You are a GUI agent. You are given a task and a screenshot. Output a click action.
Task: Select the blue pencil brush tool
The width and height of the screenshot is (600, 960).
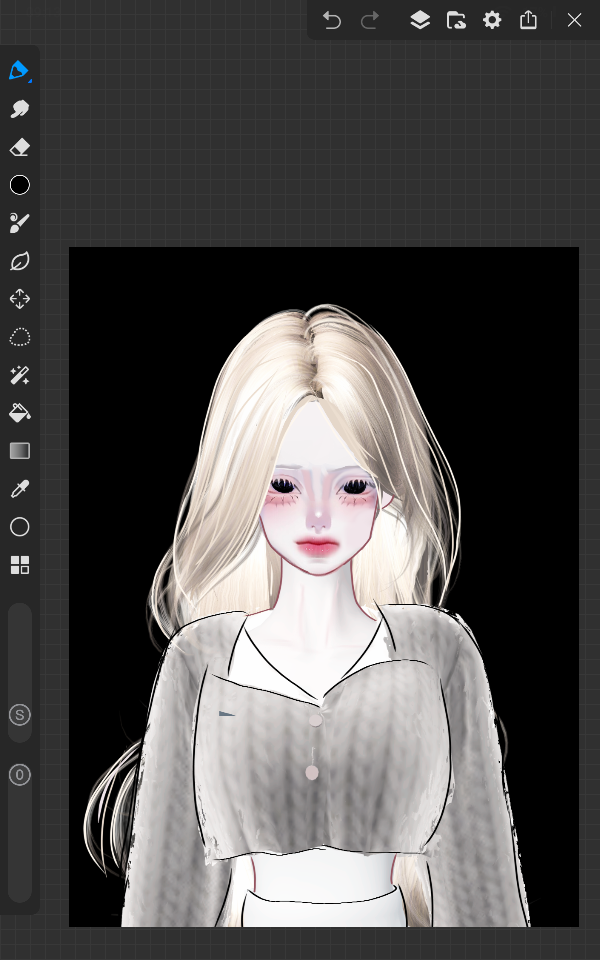[x=19, y=71]
